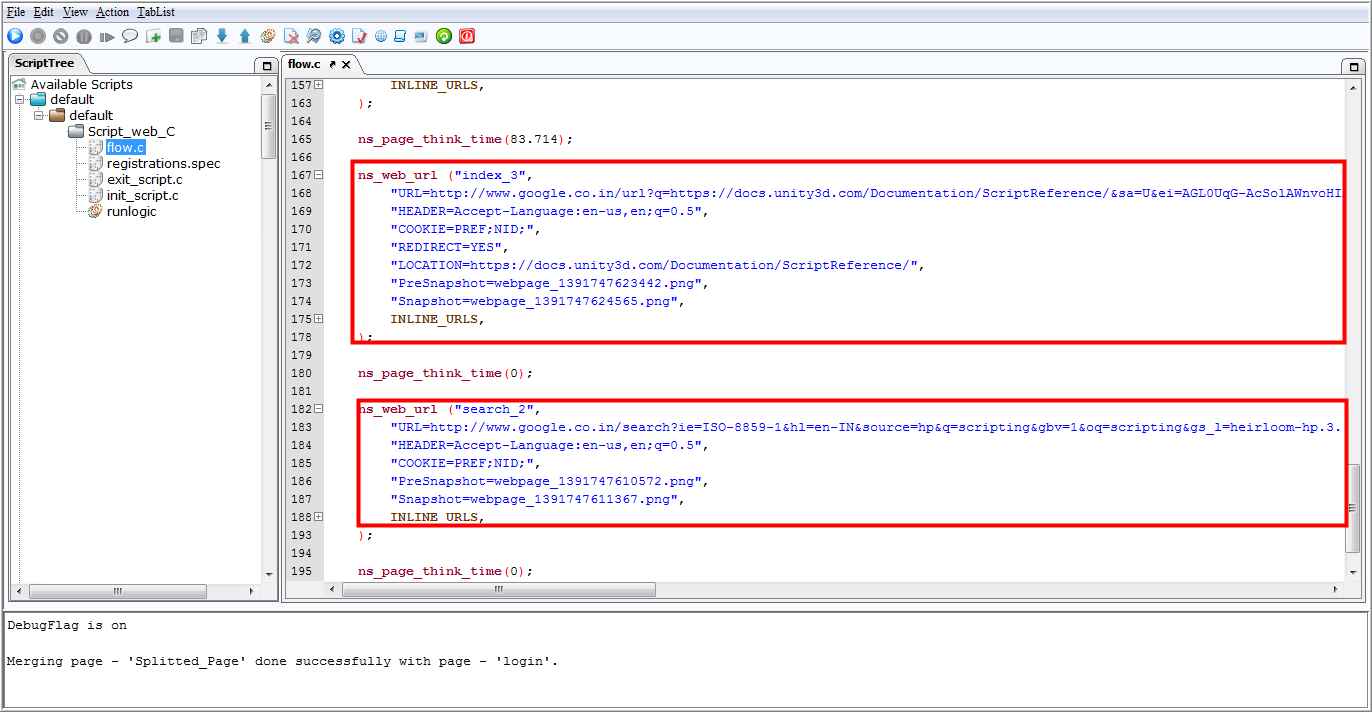This screenshot has width=1372, height=712.
Task: Close the flow.c editor tab
Action: coord(347,64)
